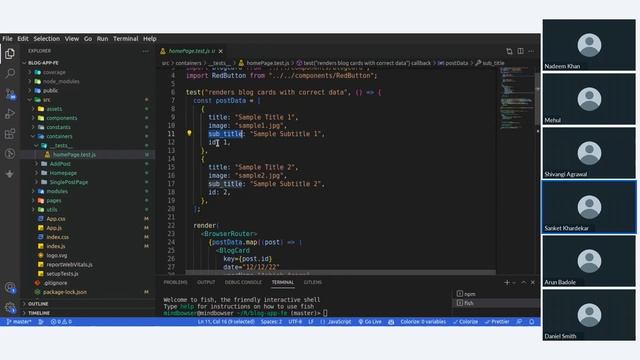Viewport: 640px width, 360px height.
Task: Expand the components folder
Action: 61,118
